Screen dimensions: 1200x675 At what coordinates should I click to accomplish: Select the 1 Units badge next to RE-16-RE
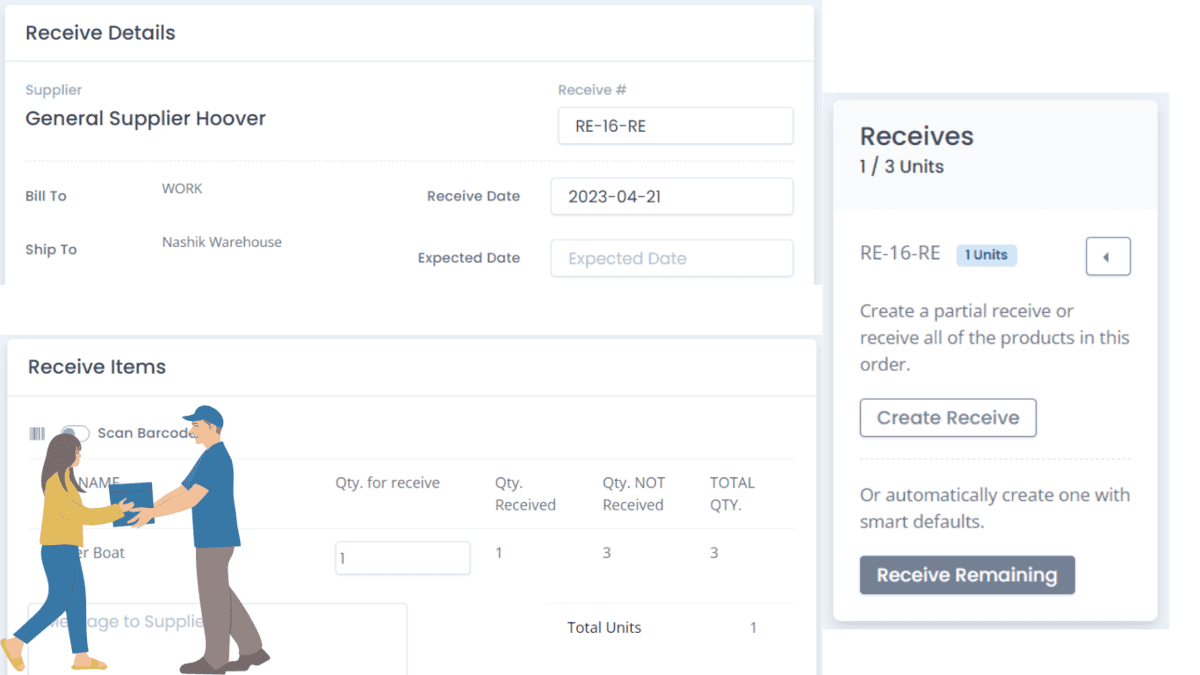(x=986, y=255)
